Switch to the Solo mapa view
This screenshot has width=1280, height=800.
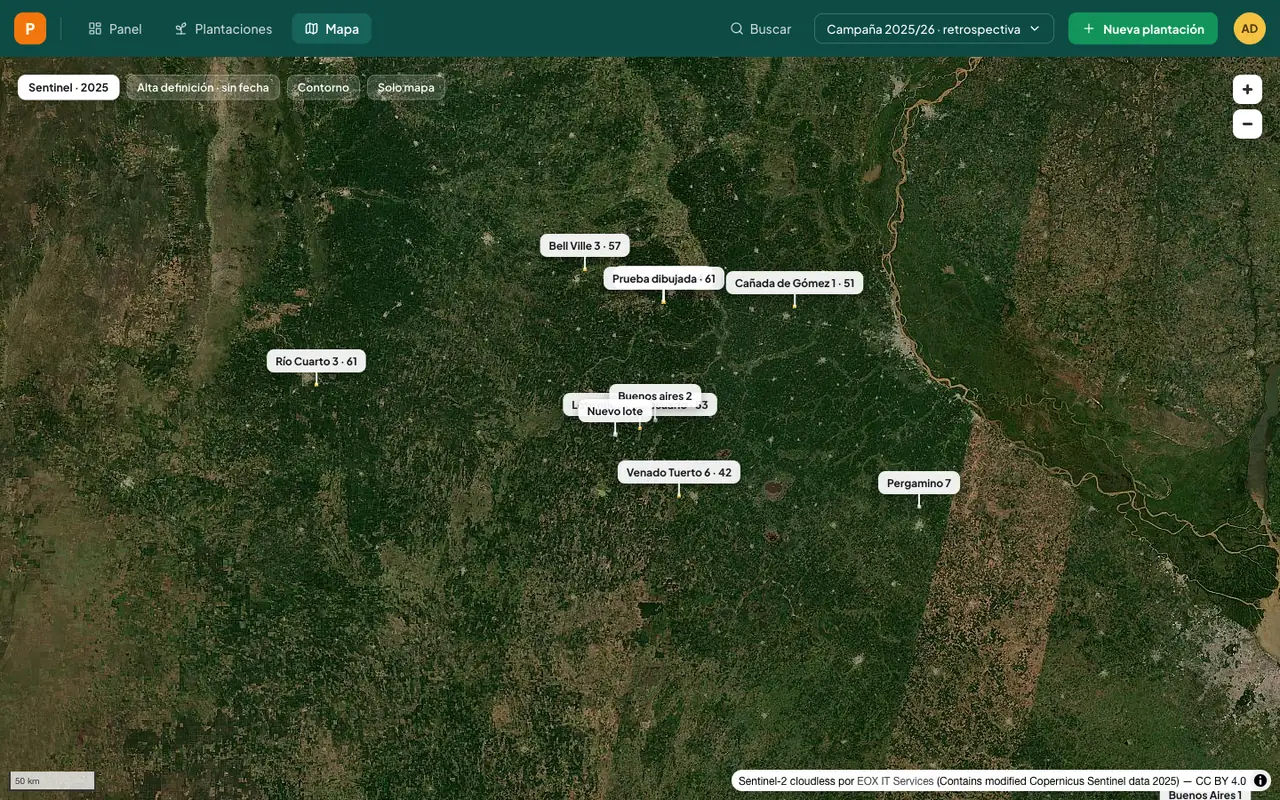[406, 87]
